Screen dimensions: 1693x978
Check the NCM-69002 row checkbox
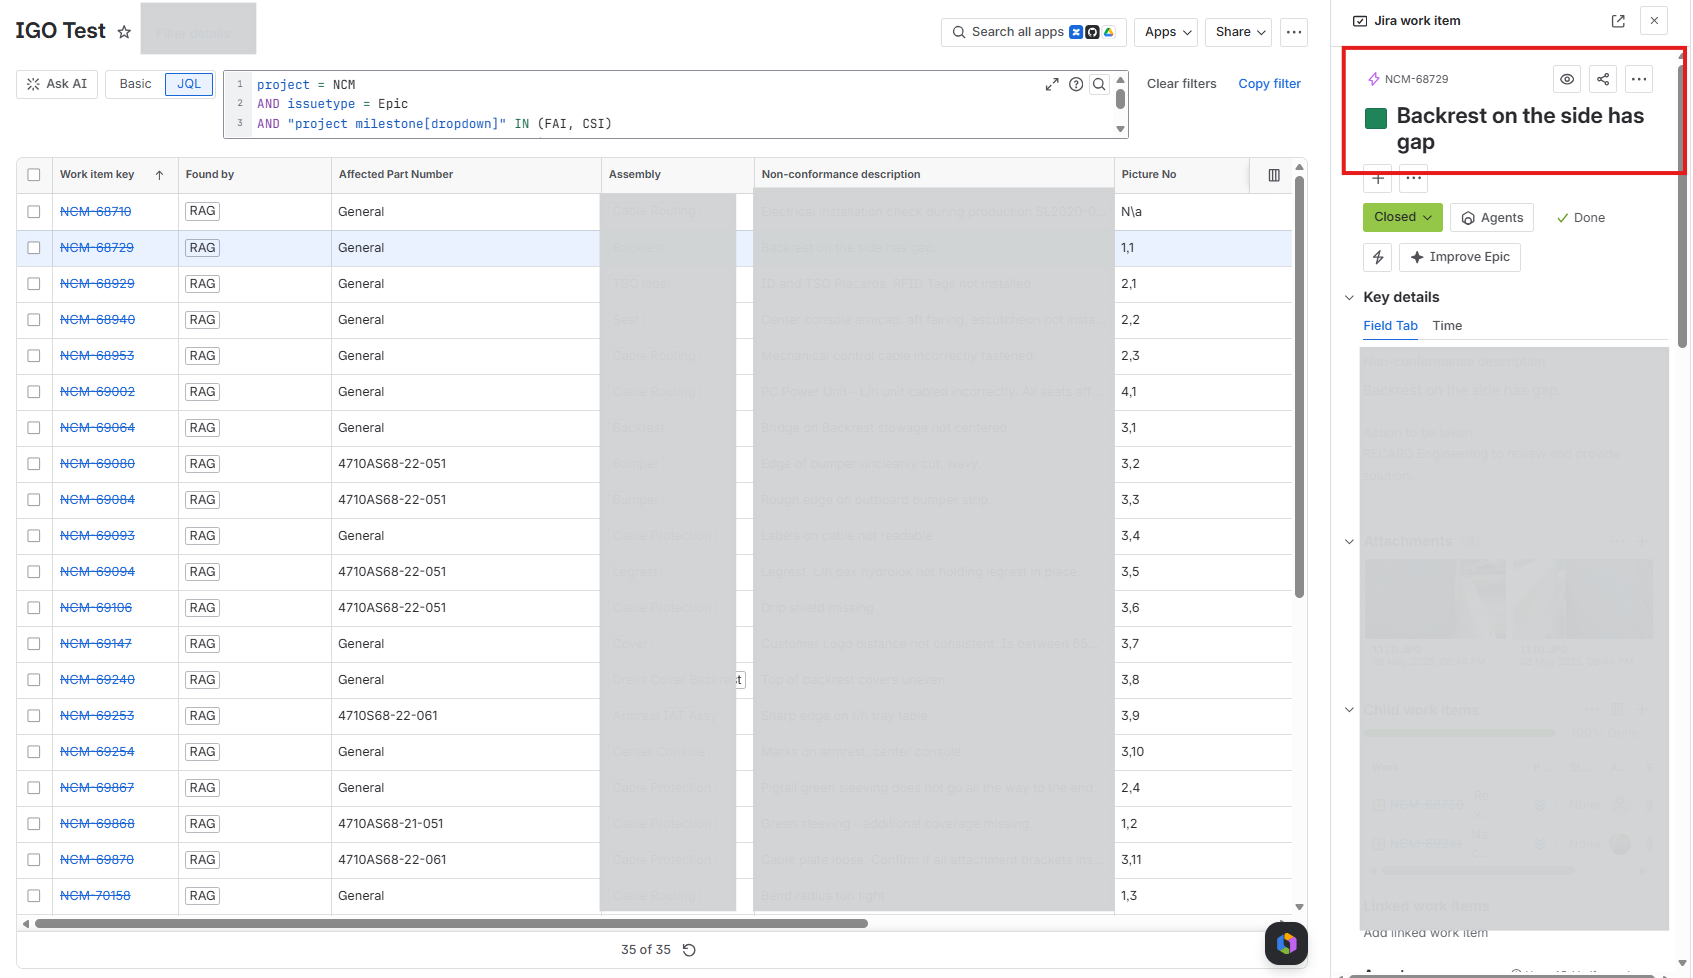coord(34,392)
